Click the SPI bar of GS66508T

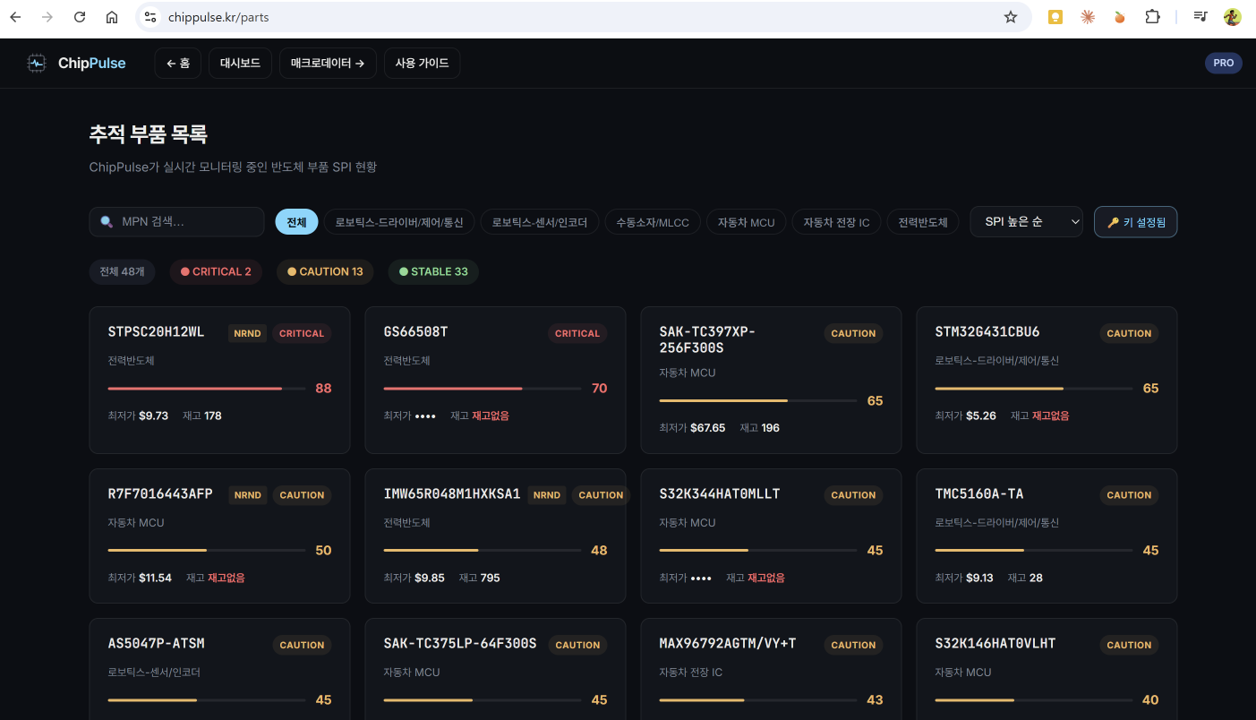(x=482, y=388)
